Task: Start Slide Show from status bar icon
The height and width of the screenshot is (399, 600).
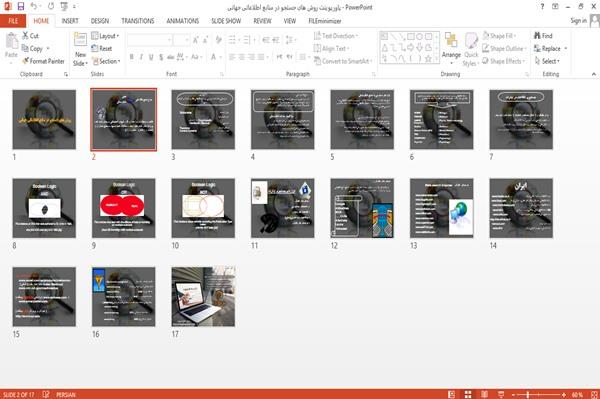Action: tap(501, 394)
